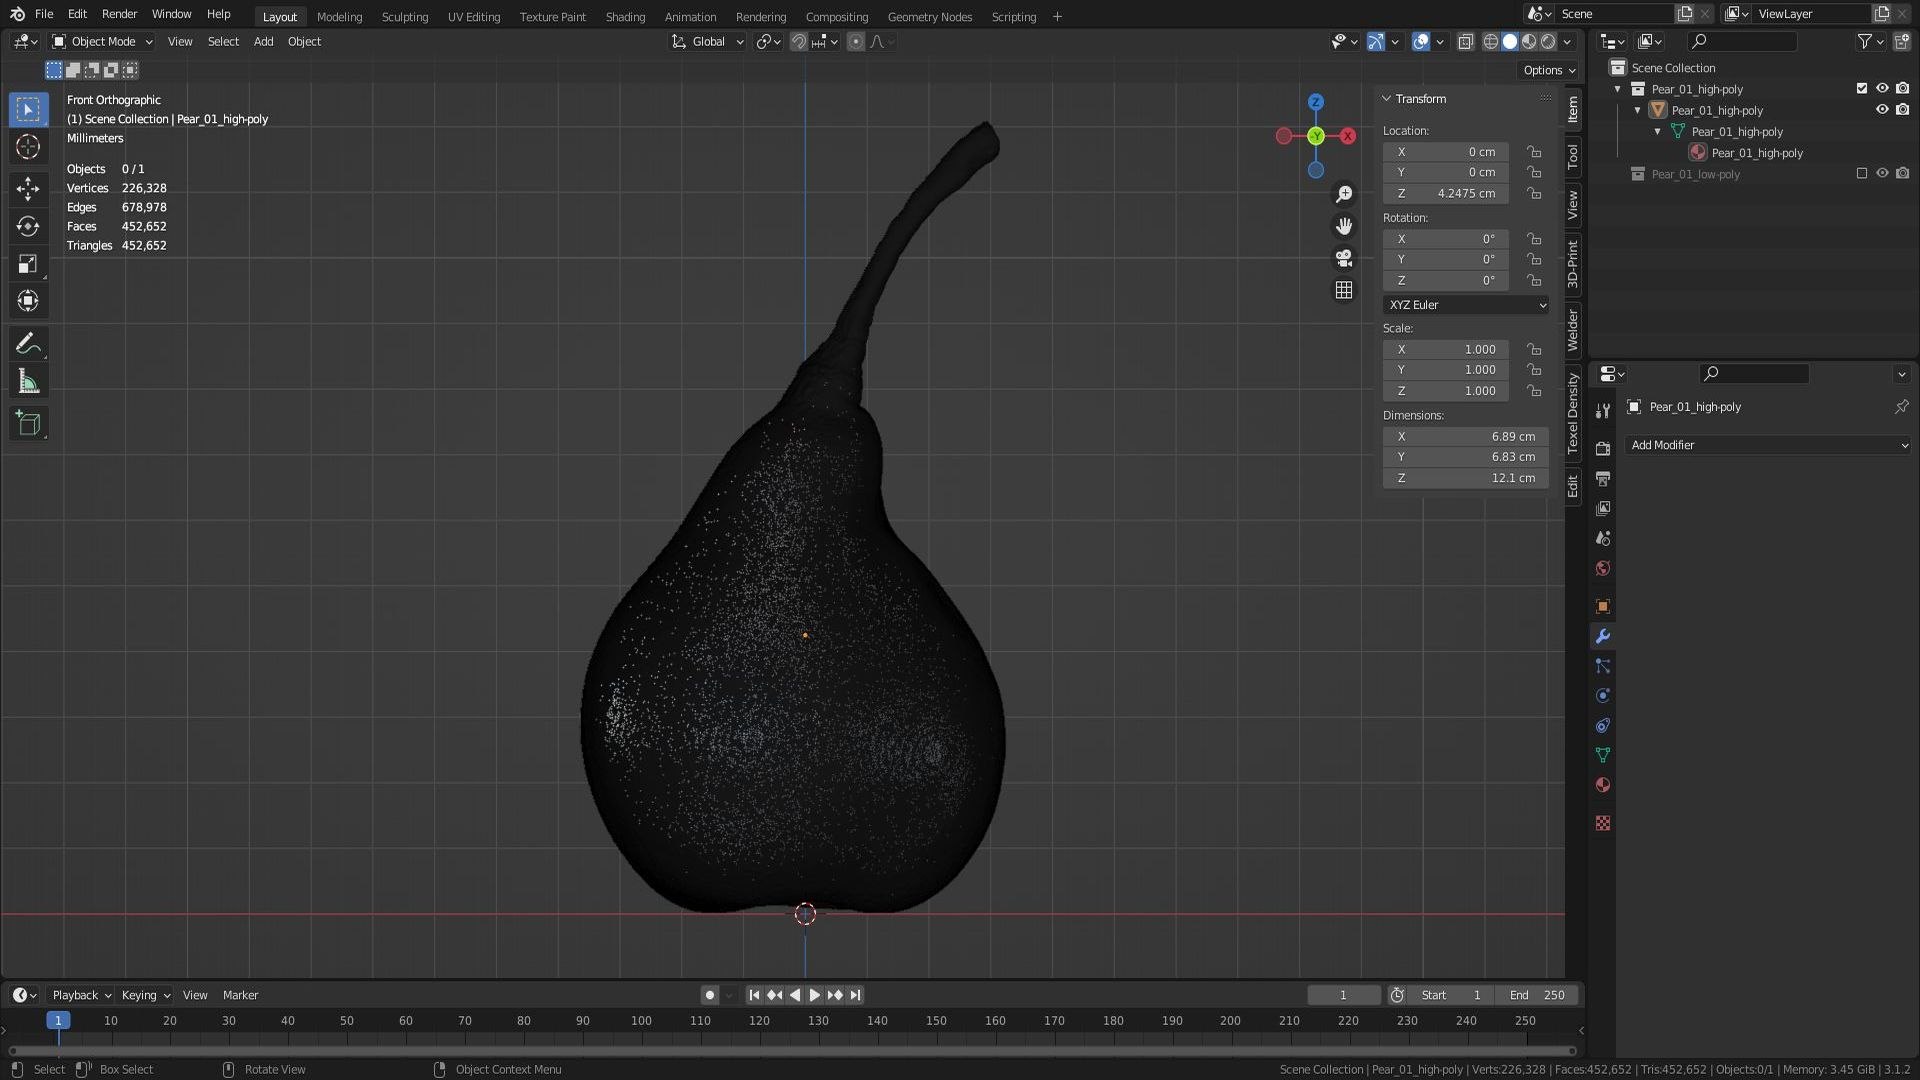Open Texture properties tab

[x=1603, y=823]
